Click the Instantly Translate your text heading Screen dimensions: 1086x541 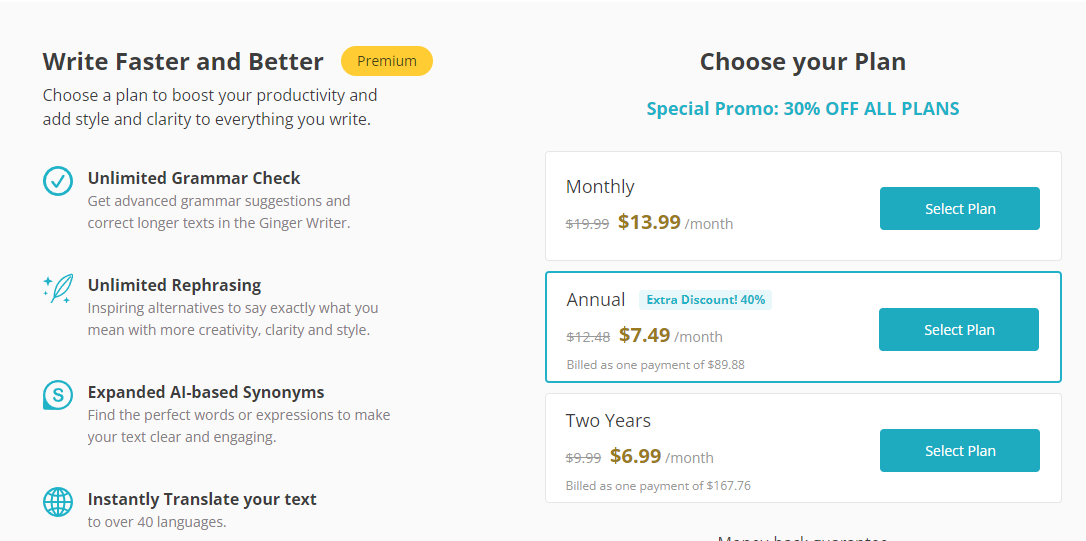[202, 499]
